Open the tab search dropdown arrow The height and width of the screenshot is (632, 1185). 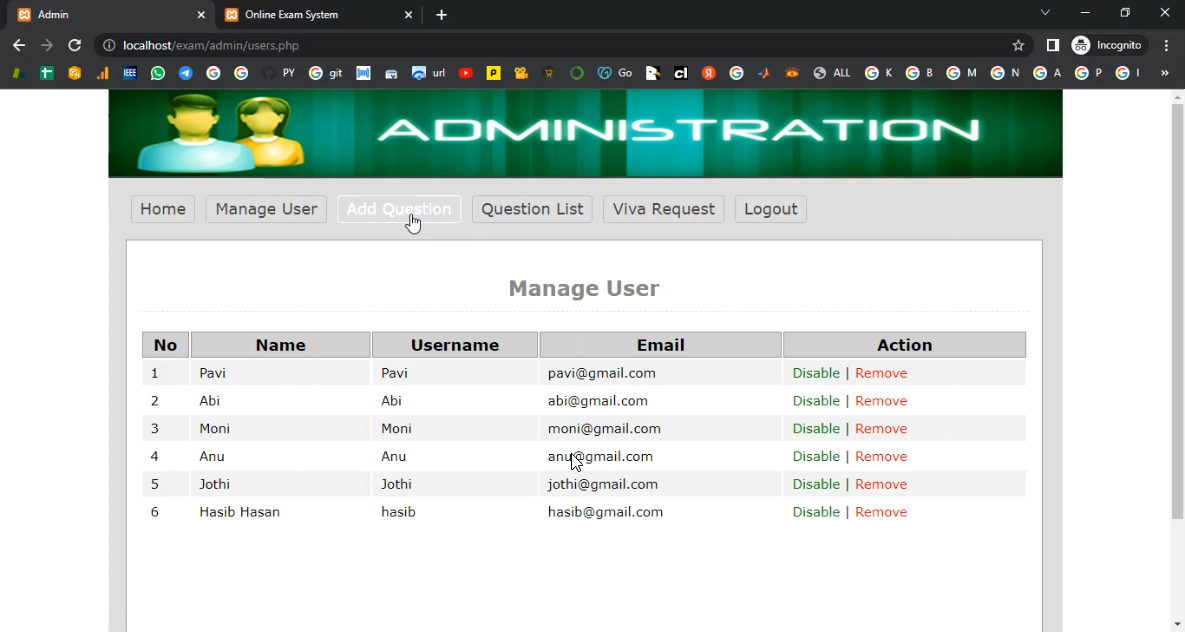pyautogui.click(x=1045, y=13)
